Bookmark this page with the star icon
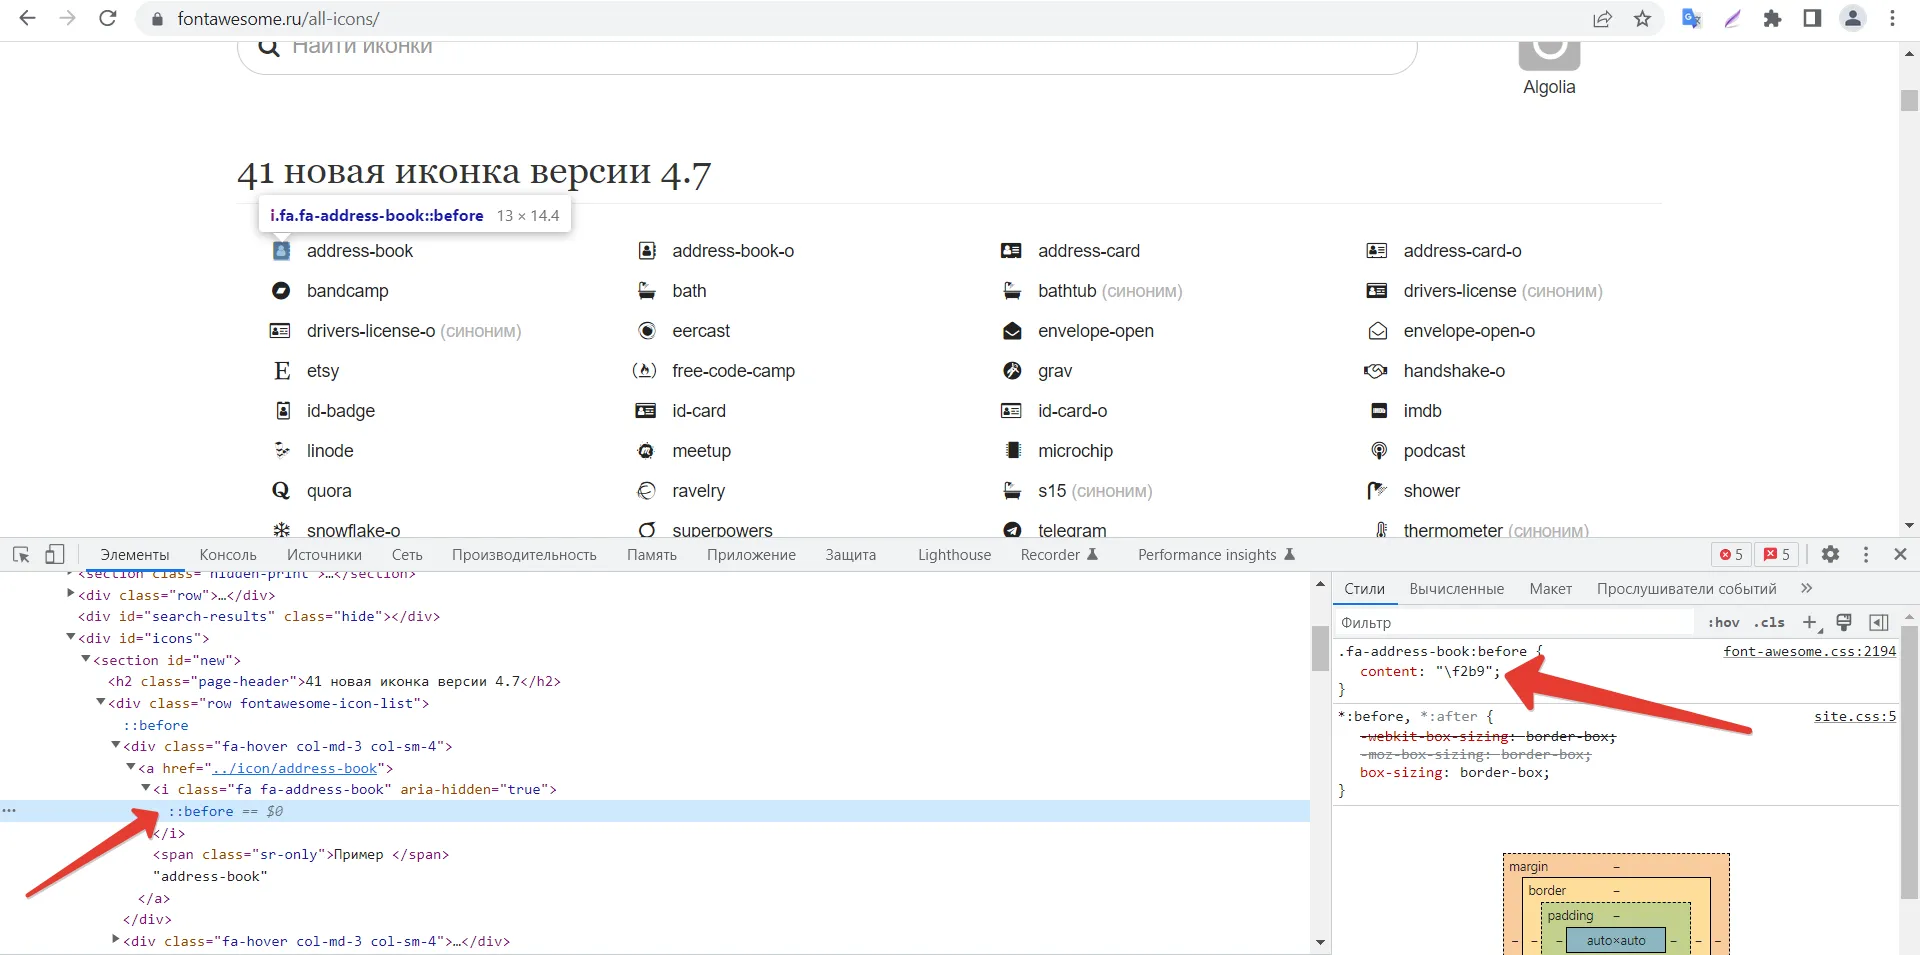Image resolution: width=1920 pixels, height=955 pixels. (x=1642, y=18)
